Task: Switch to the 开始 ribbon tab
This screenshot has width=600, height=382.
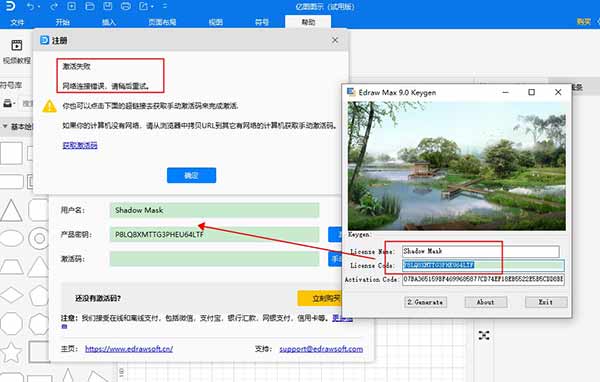Action: pyautogui.click(x=63, y=22)
